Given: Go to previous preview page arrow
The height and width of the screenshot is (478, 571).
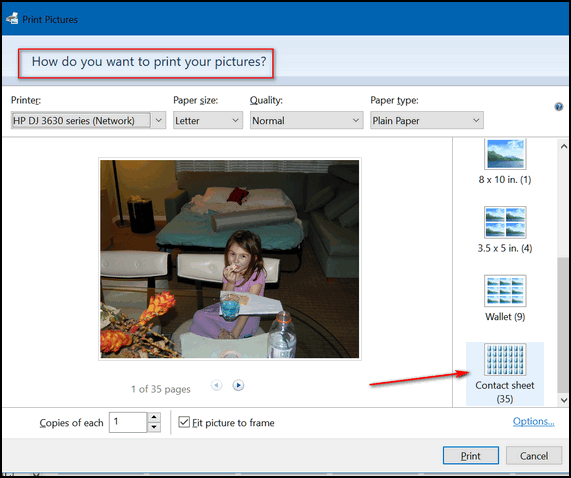Looking at the screenshot, I should point(217,385).
